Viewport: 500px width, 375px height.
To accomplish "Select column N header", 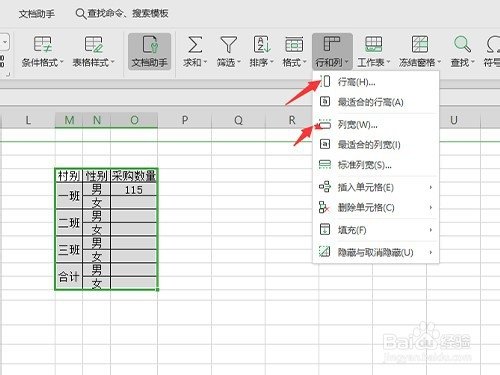I will pyautogui.click(x=97, y=120).
